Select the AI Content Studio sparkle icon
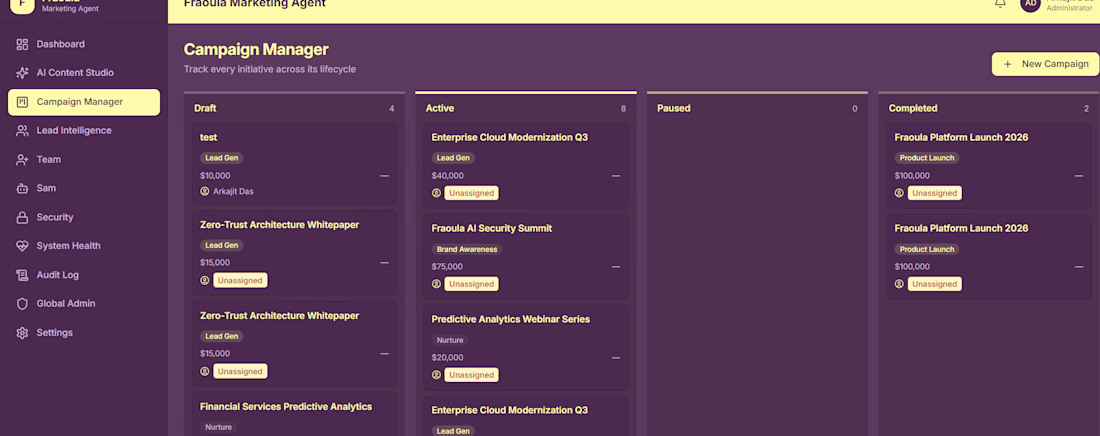The height and width of the screenshot is (436, 1100). (x=22, y=73)
